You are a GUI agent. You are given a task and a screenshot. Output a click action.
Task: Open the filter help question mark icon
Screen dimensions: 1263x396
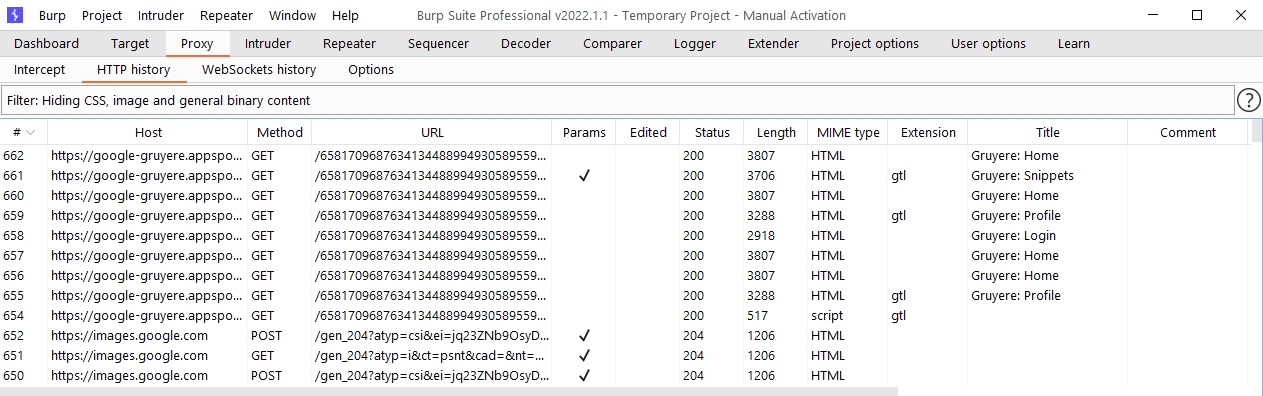click(x=1249, y=100)
